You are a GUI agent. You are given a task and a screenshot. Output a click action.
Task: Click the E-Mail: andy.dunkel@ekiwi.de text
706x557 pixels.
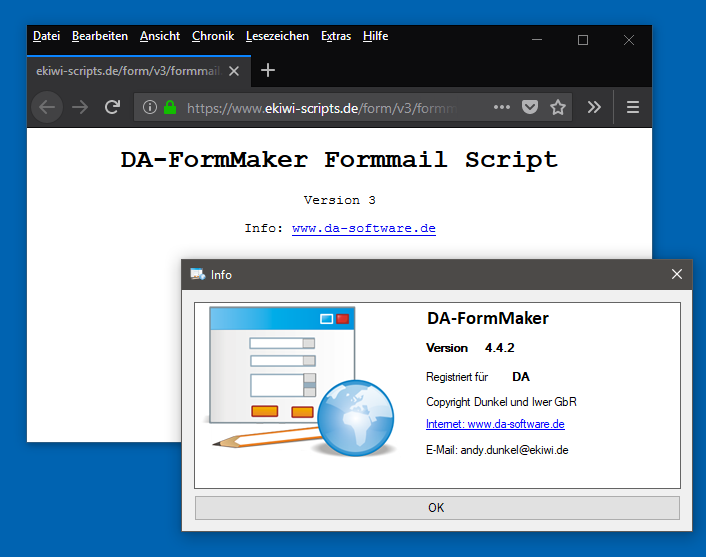tap(497, 450)
